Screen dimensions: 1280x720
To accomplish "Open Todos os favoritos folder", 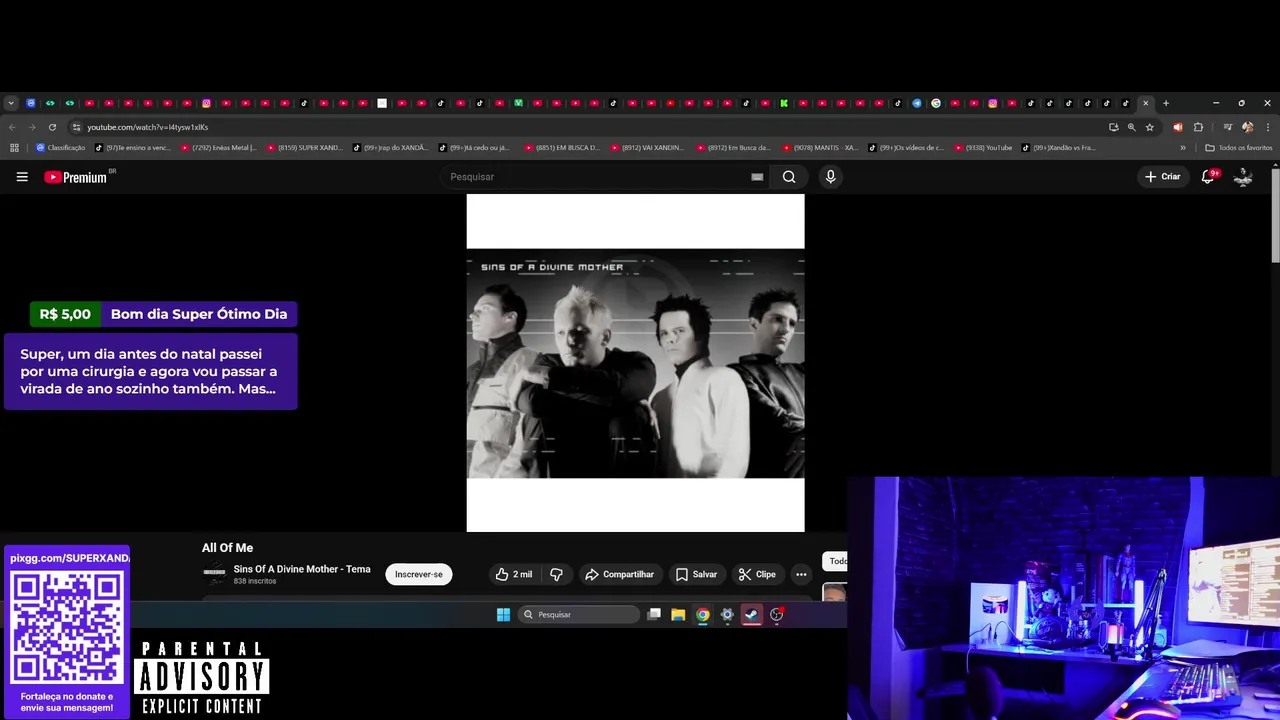I will (1239, 148).
